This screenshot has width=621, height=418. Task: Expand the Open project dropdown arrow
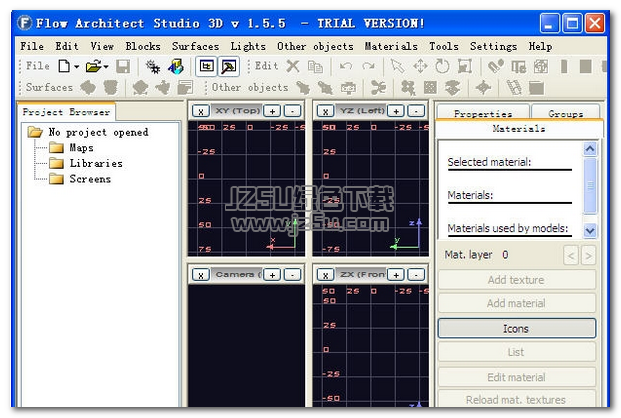(x=106, y=67)
